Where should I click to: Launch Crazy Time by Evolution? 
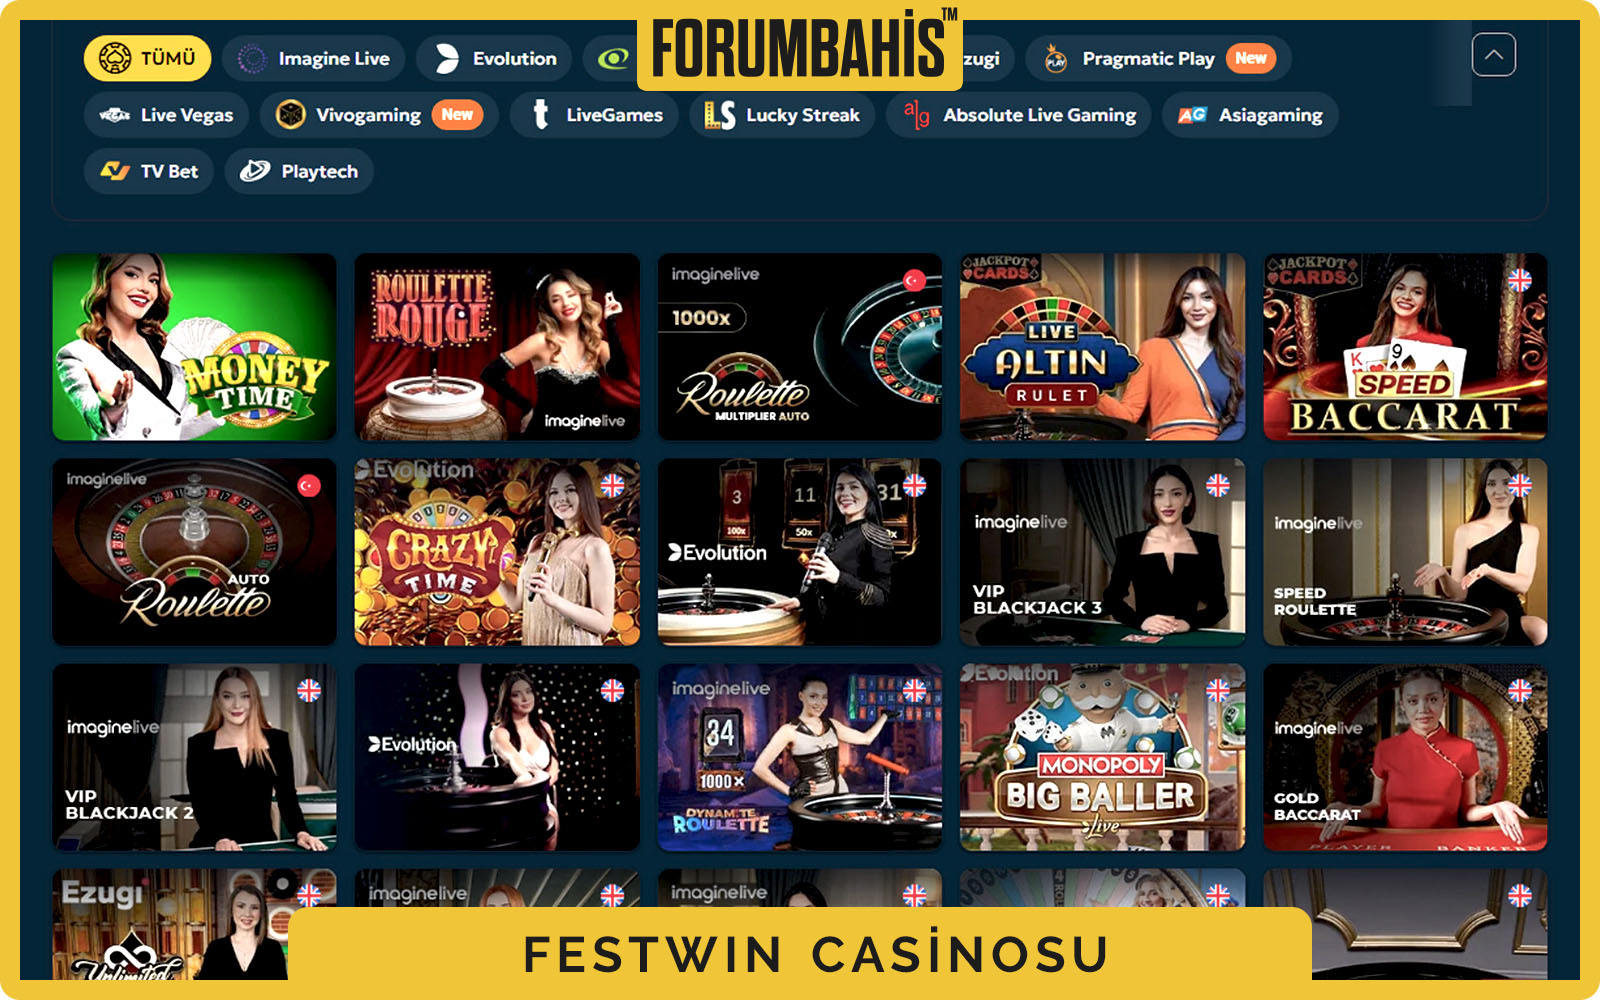click(x=497, y=552)
